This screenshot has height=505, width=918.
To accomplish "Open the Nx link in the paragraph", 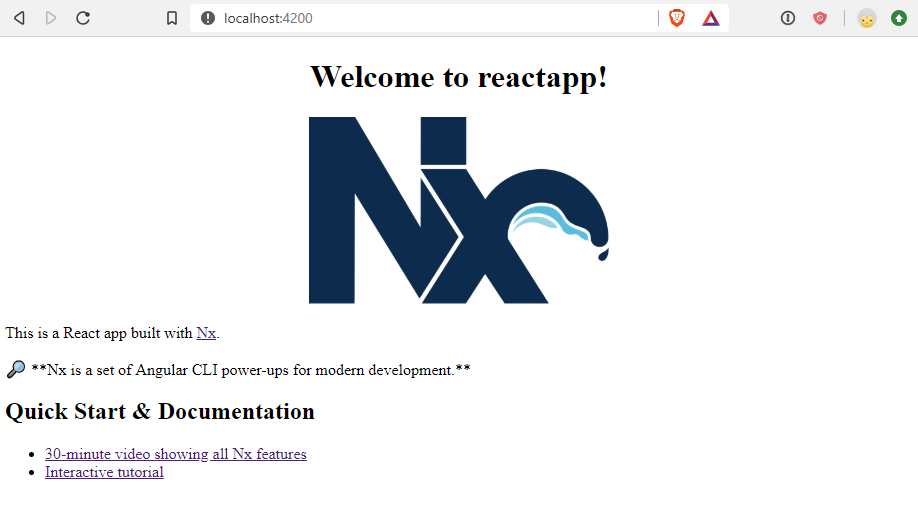I will [206, 333].
